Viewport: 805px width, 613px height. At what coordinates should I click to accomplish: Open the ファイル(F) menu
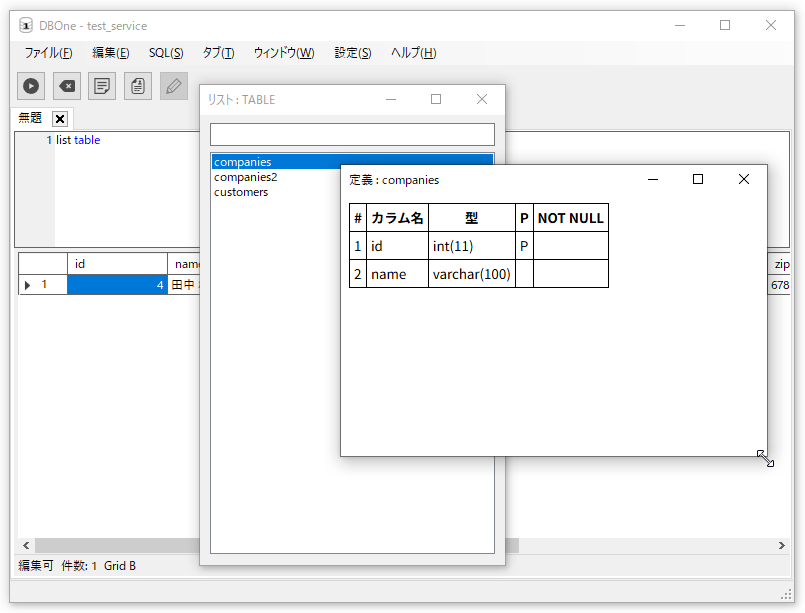(x=48, y=53)
